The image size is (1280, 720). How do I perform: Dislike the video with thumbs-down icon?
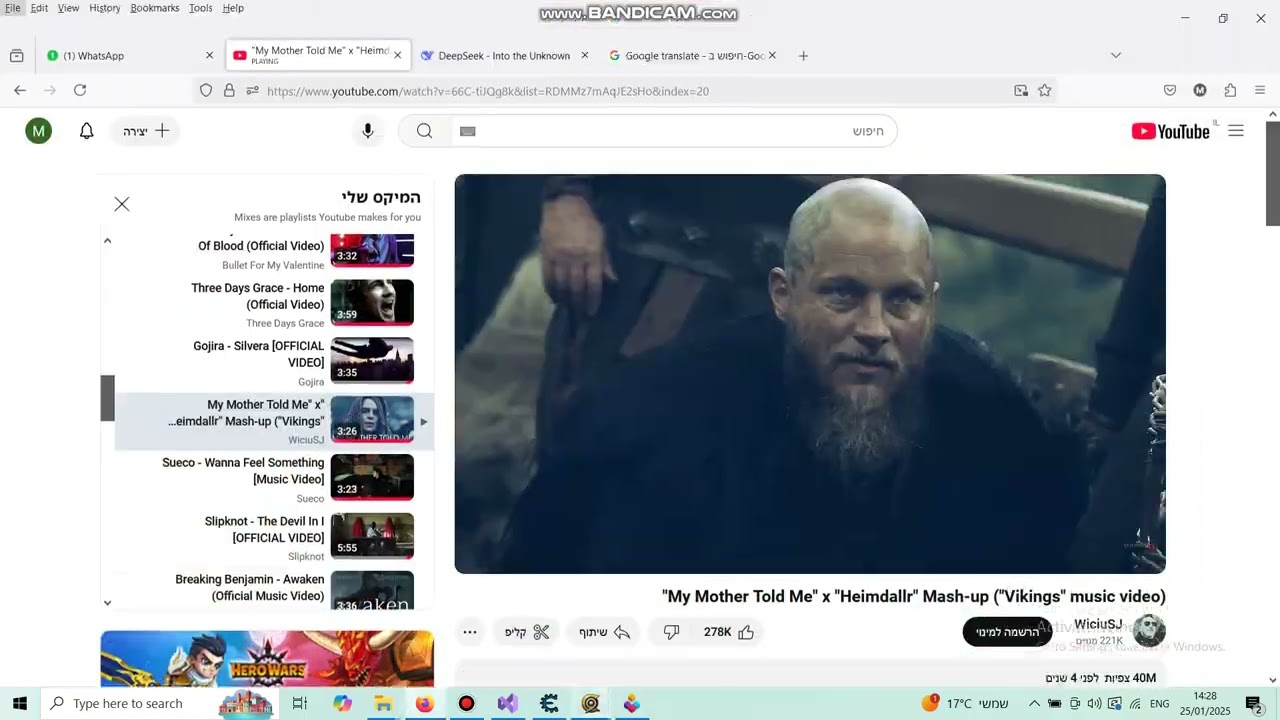(672, 632)
